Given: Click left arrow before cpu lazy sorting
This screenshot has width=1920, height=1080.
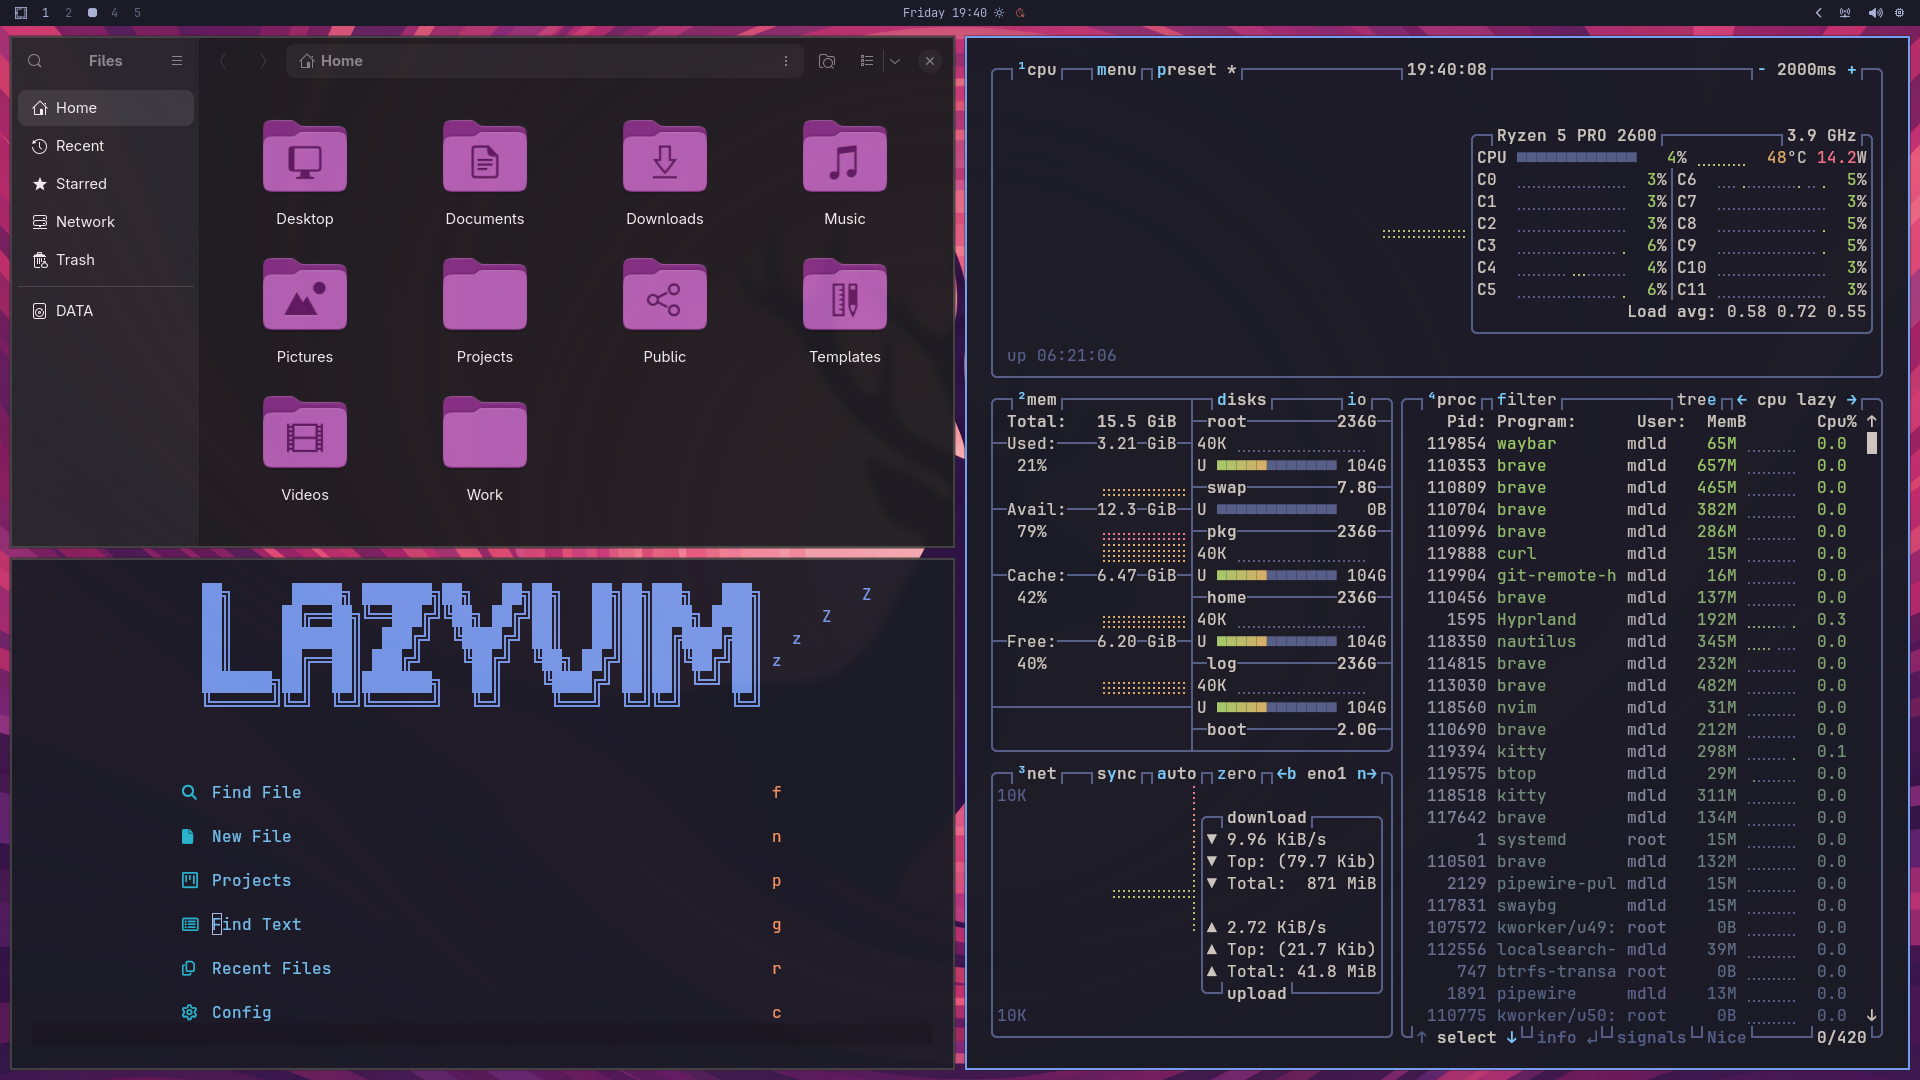Looking at the screenshot, I should tap(1742, 399).
